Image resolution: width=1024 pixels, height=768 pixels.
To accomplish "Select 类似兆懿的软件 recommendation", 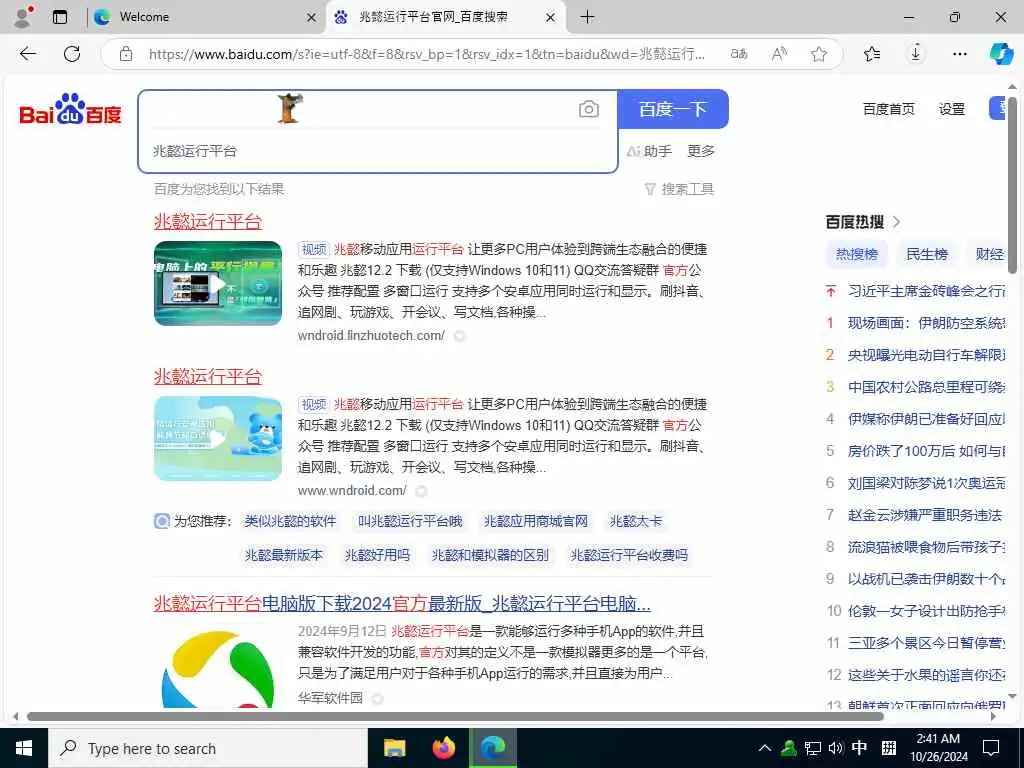I will [290, 521].
